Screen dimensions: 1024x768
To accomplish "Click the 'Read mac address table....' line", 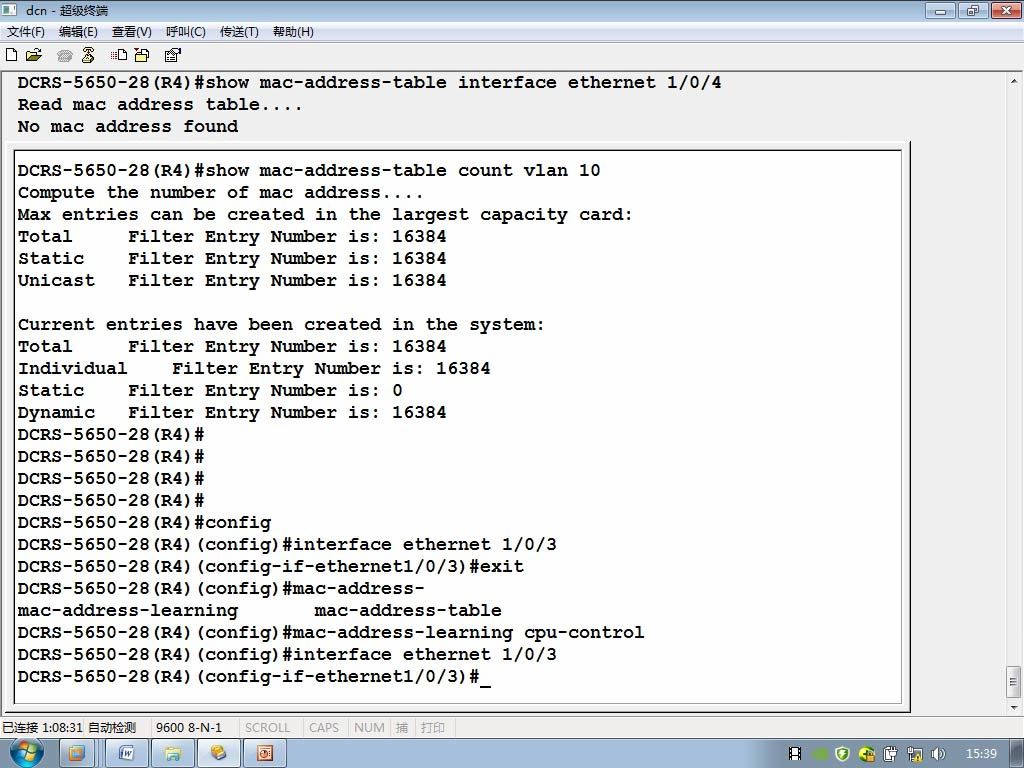I will tap(160, 104).
